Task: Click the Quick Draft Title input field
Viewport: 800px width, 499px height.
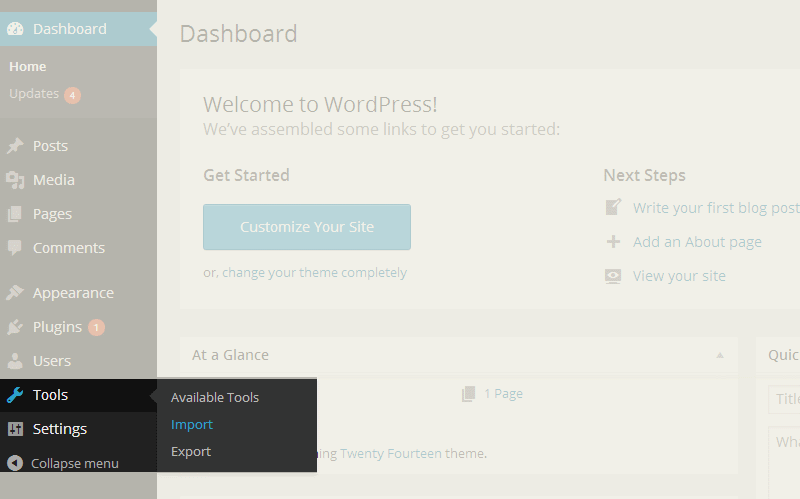Action: pos(784,400)
